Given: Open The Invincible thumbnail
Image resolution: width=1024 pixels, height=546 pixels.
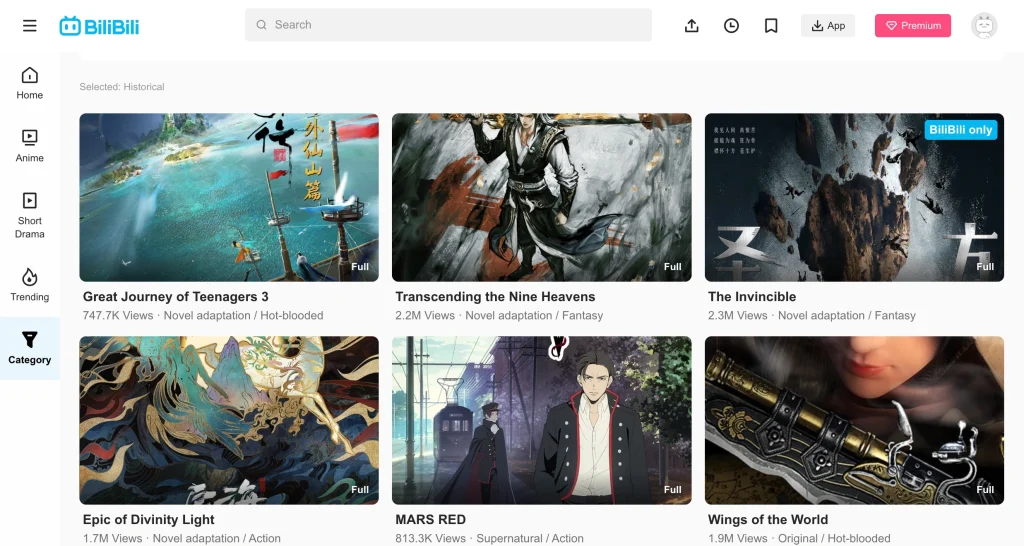Looking at the screenshot, I should [x=854, y=197].
